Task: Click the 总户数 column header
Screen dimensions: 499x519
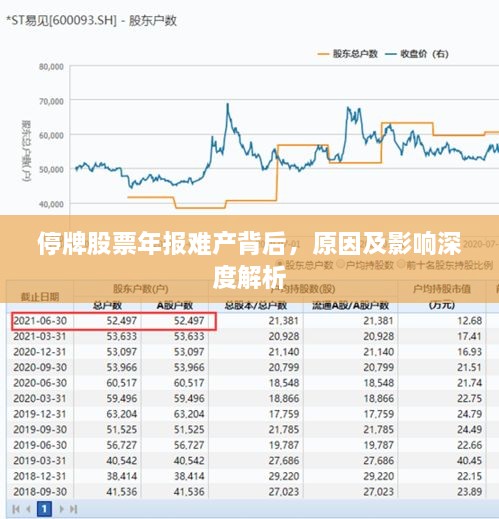Action: pos(107,305)
